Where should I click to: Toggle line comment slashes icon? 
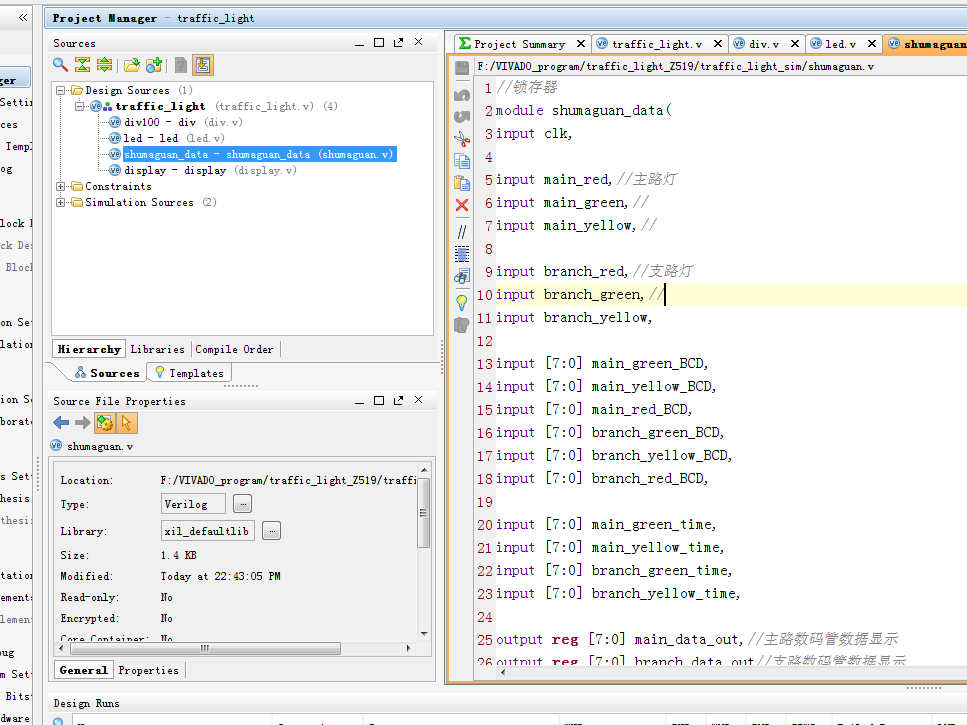tap(462, 232)
